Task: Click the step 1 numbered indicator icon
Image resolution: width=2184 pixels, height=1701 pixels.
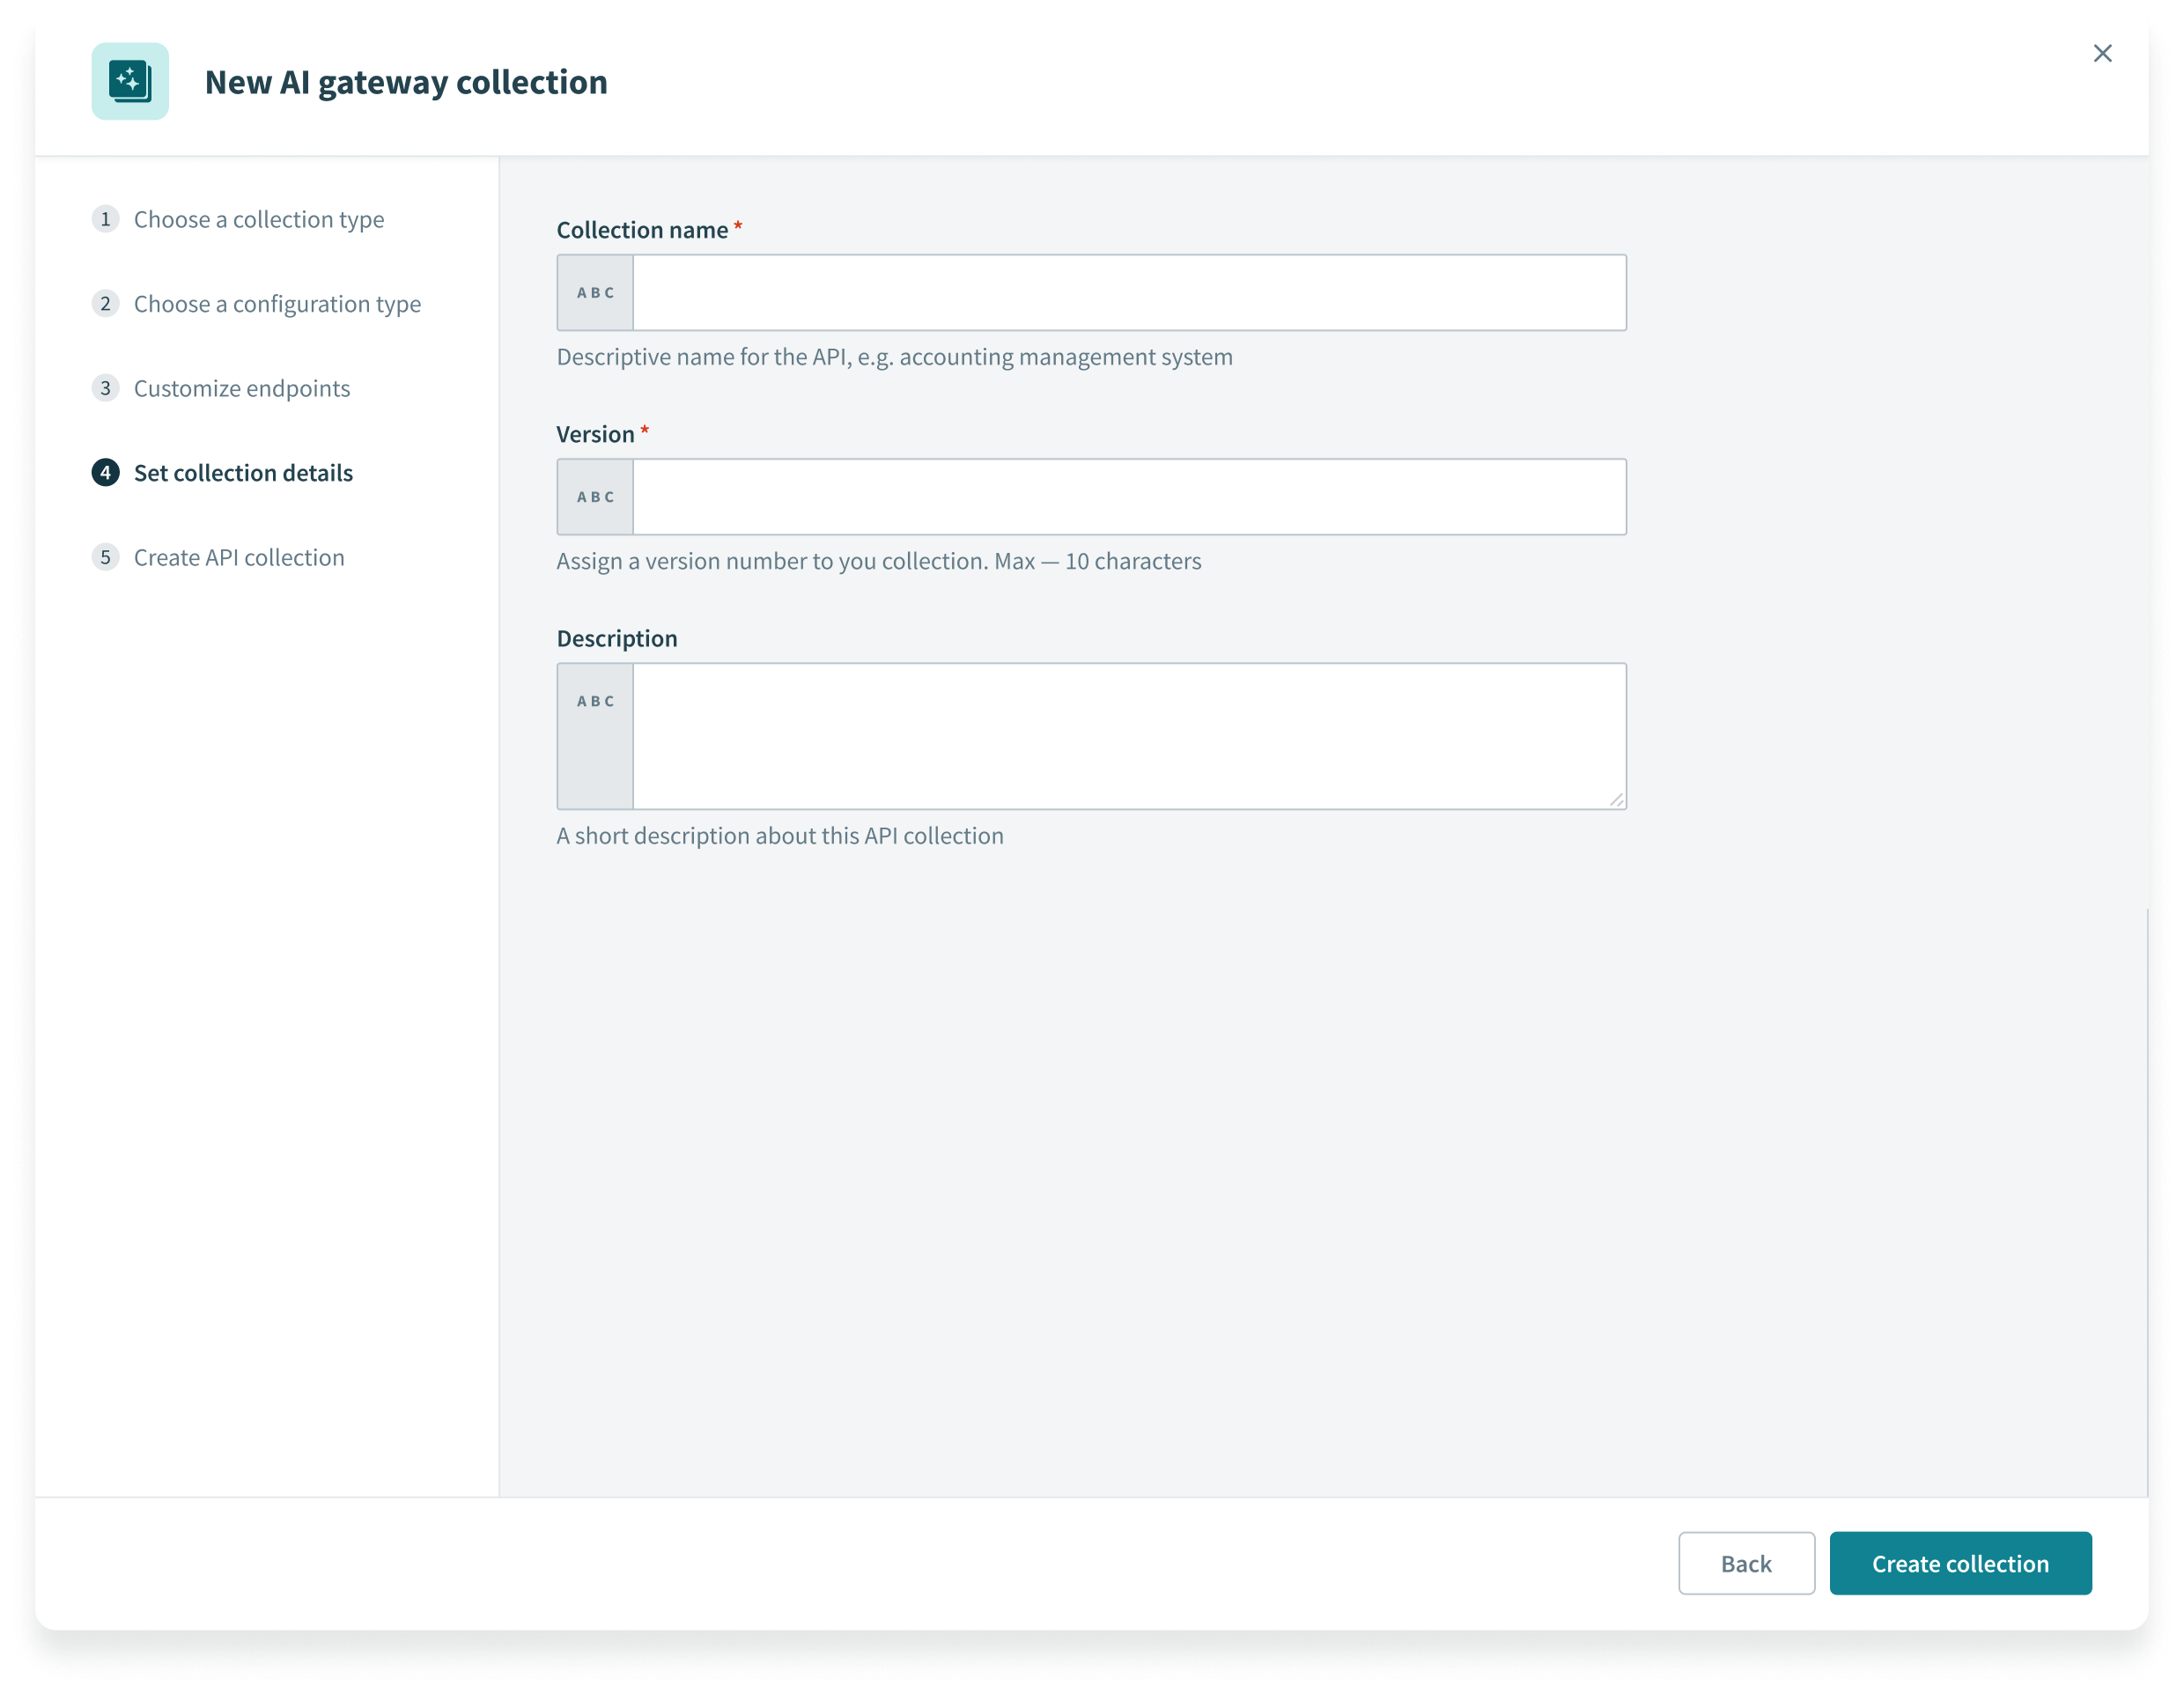Action: 107,218
